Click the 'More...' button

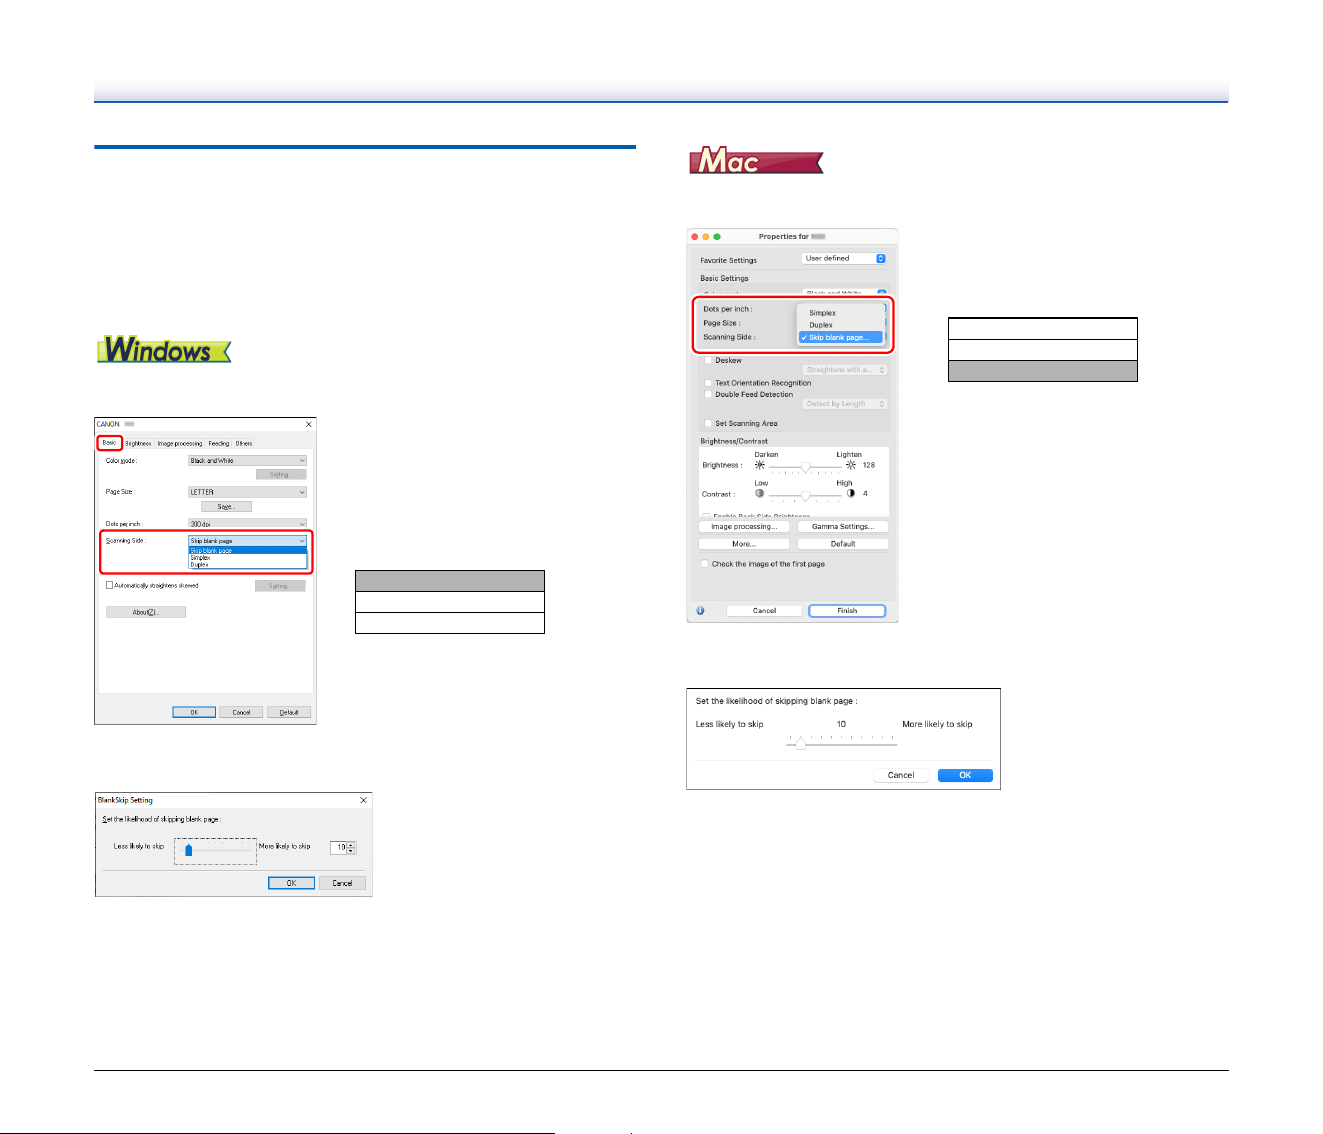[744, 544]
